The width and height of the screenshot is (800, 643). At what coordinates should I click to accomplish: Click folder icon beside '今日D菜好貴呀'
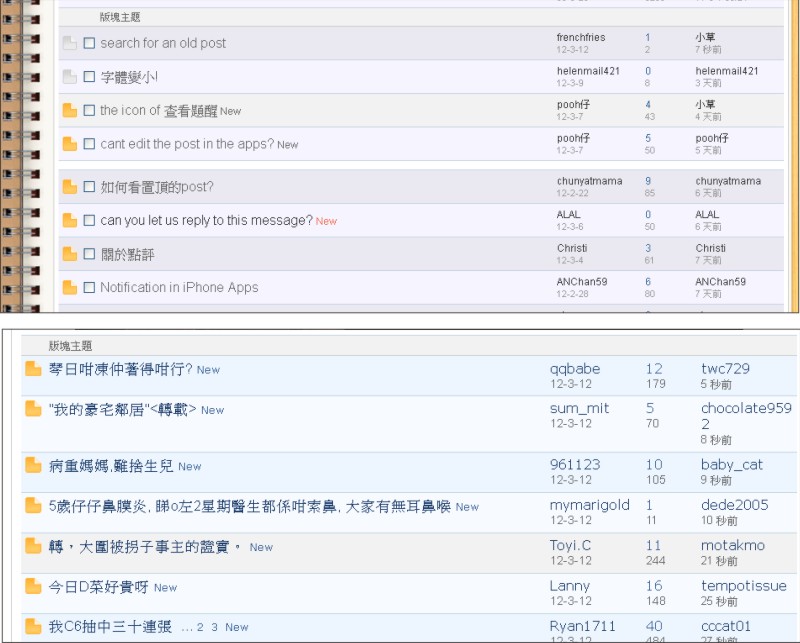(33, 587)
